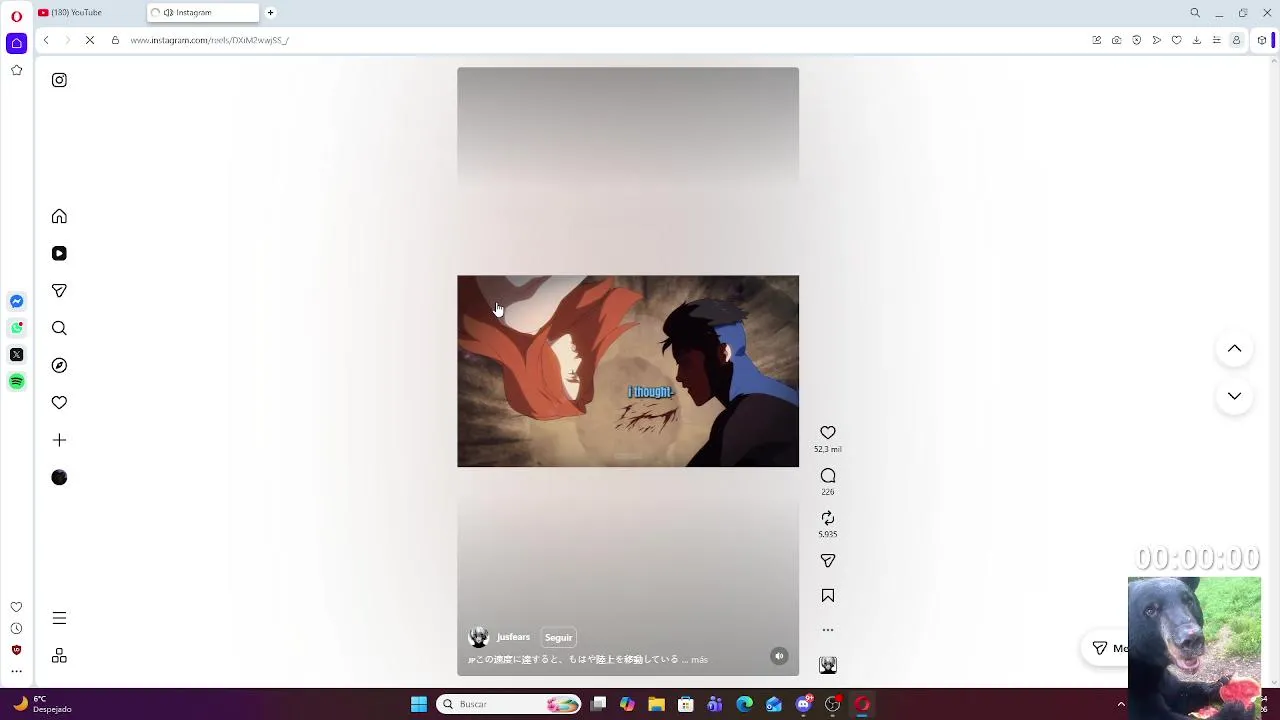Go back in browser history
This screenshot has height=720, width=1280.
click(x=46, y=40)
